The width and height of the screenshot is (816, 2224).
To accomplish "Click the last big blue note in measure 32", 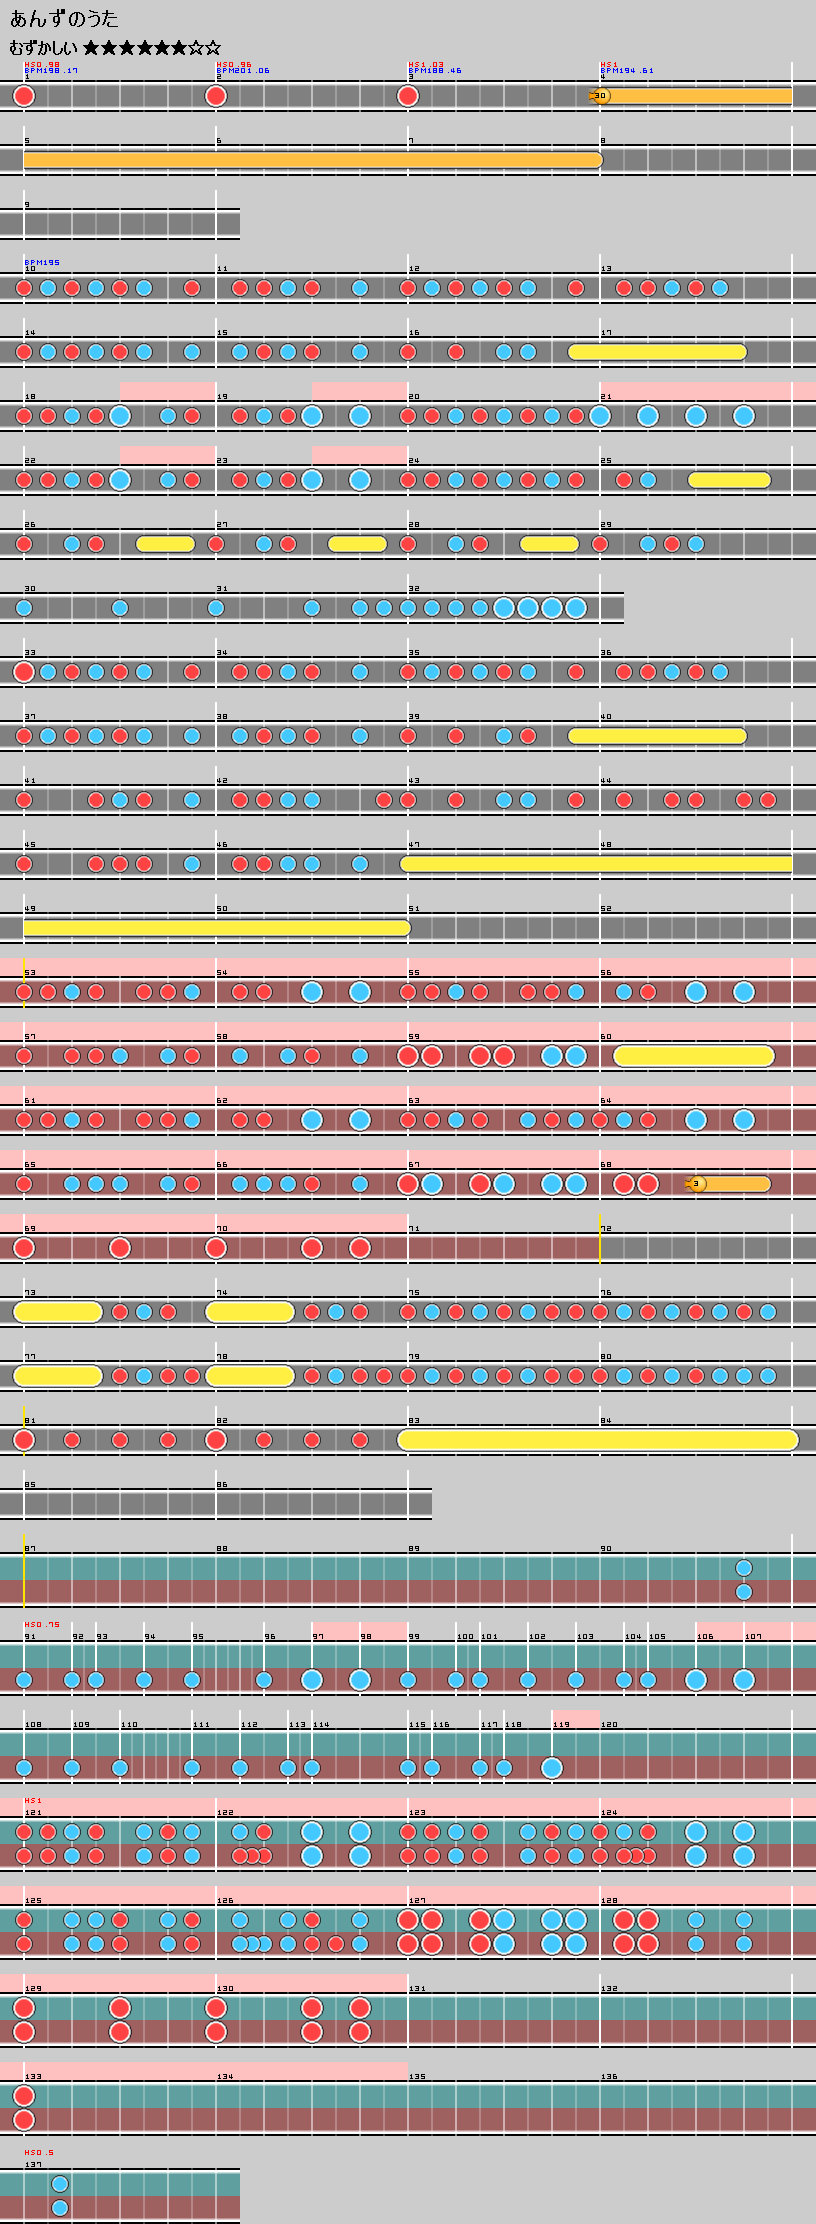I will pyautogui.click(x=576, y=608).
